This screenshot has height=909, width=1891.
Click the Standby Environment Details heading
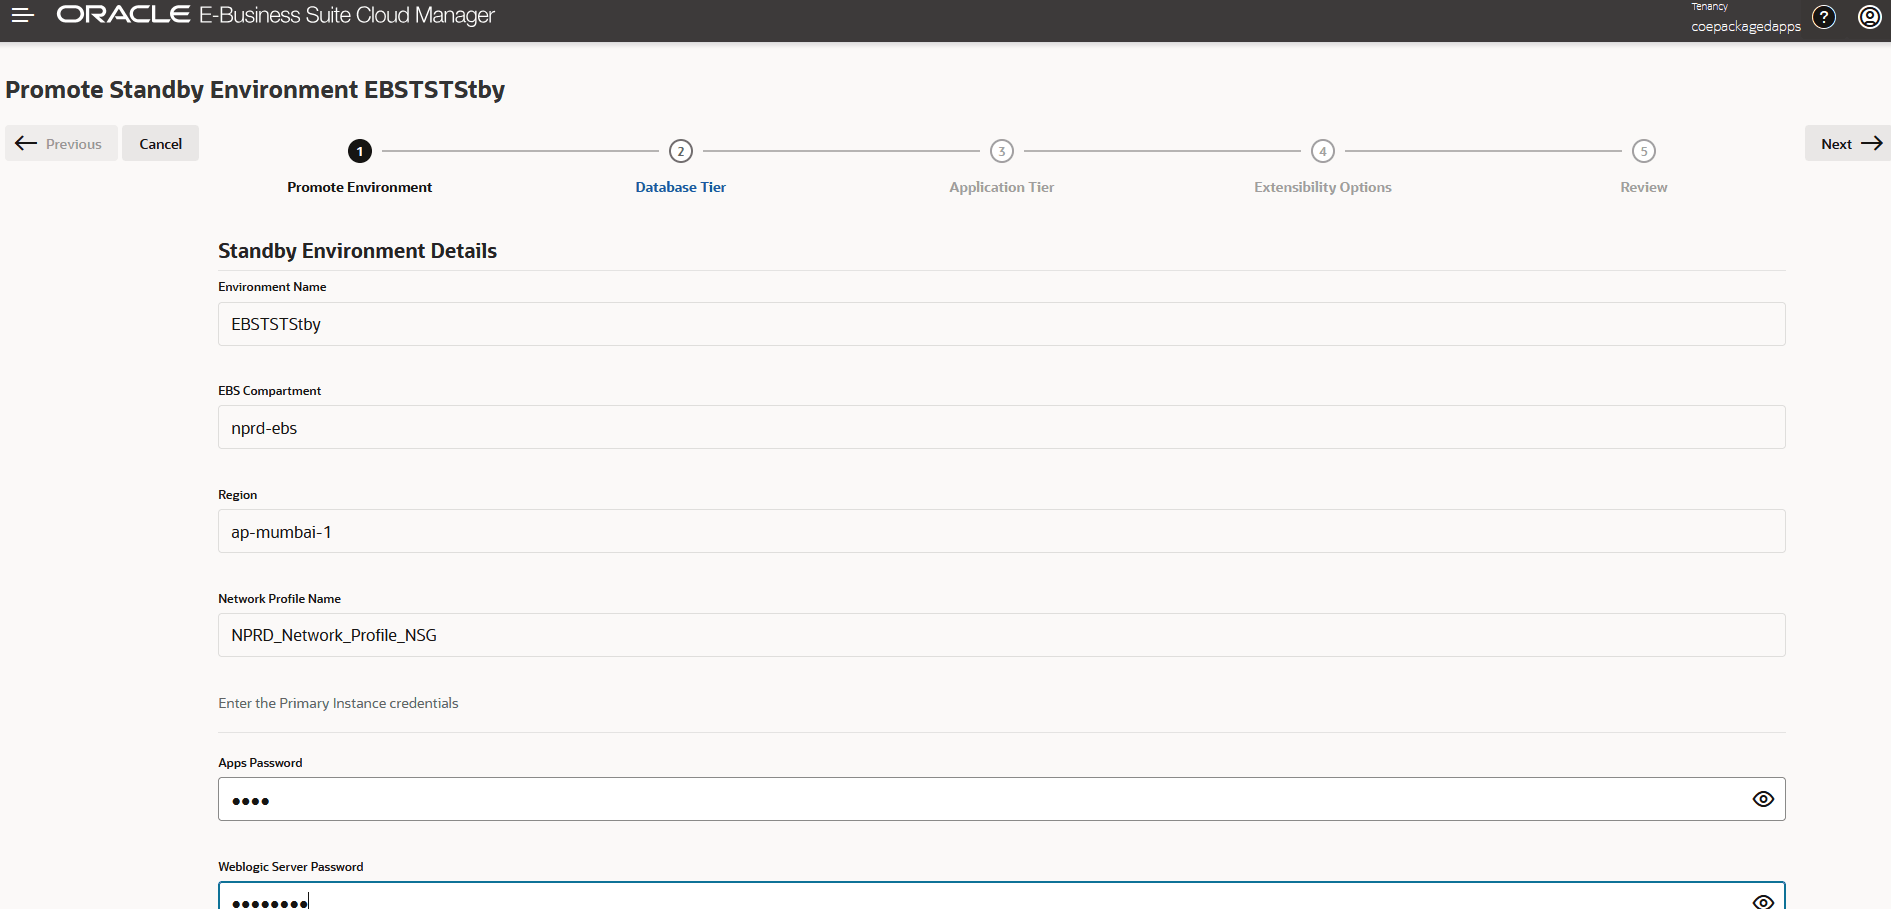tap(357, 251)
